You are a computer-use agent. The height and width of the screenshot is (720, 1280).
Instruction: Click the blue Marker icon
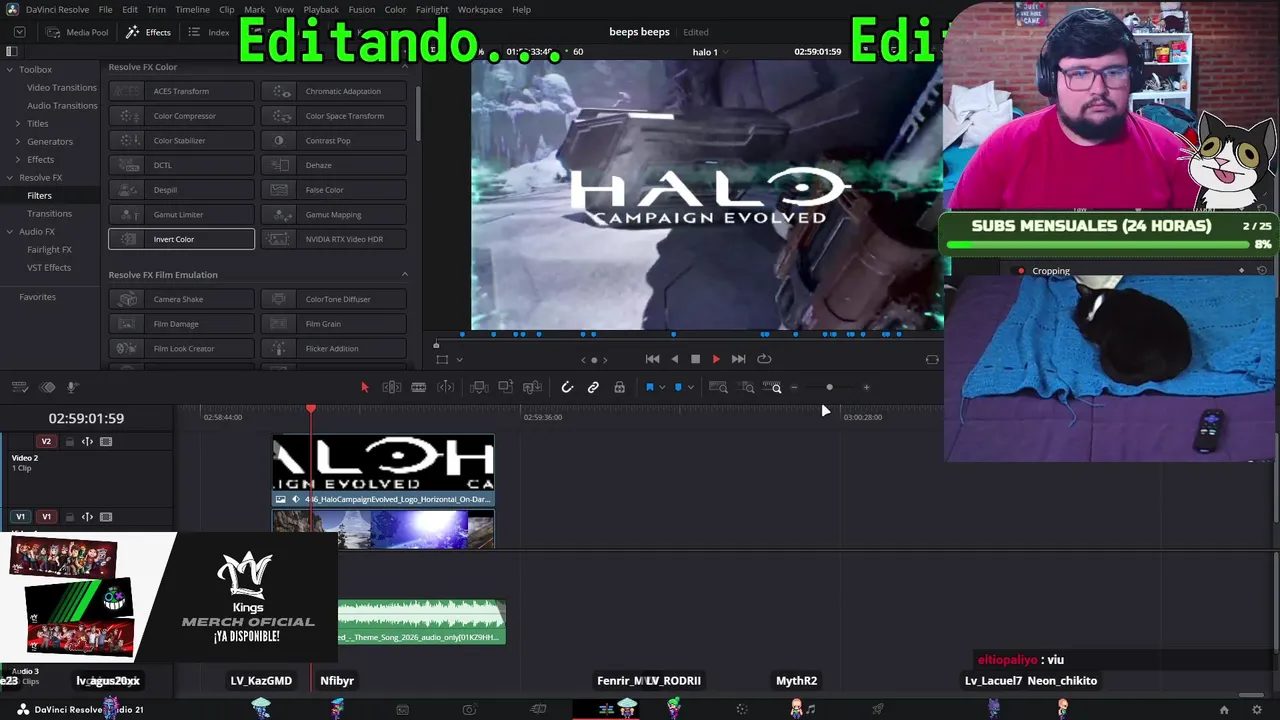tap(678, 387)
